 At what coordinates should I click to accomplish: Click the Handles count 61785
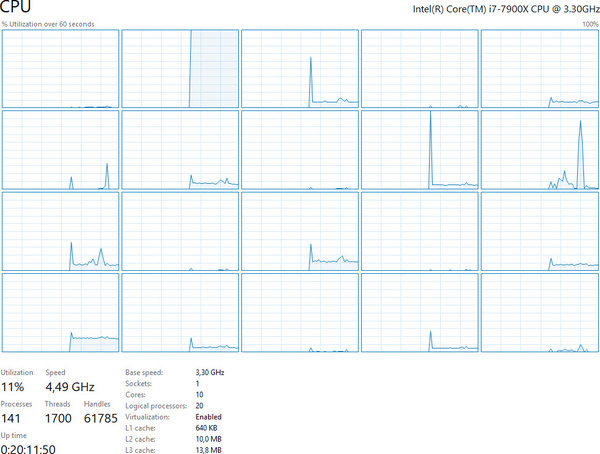coord(101,417)
